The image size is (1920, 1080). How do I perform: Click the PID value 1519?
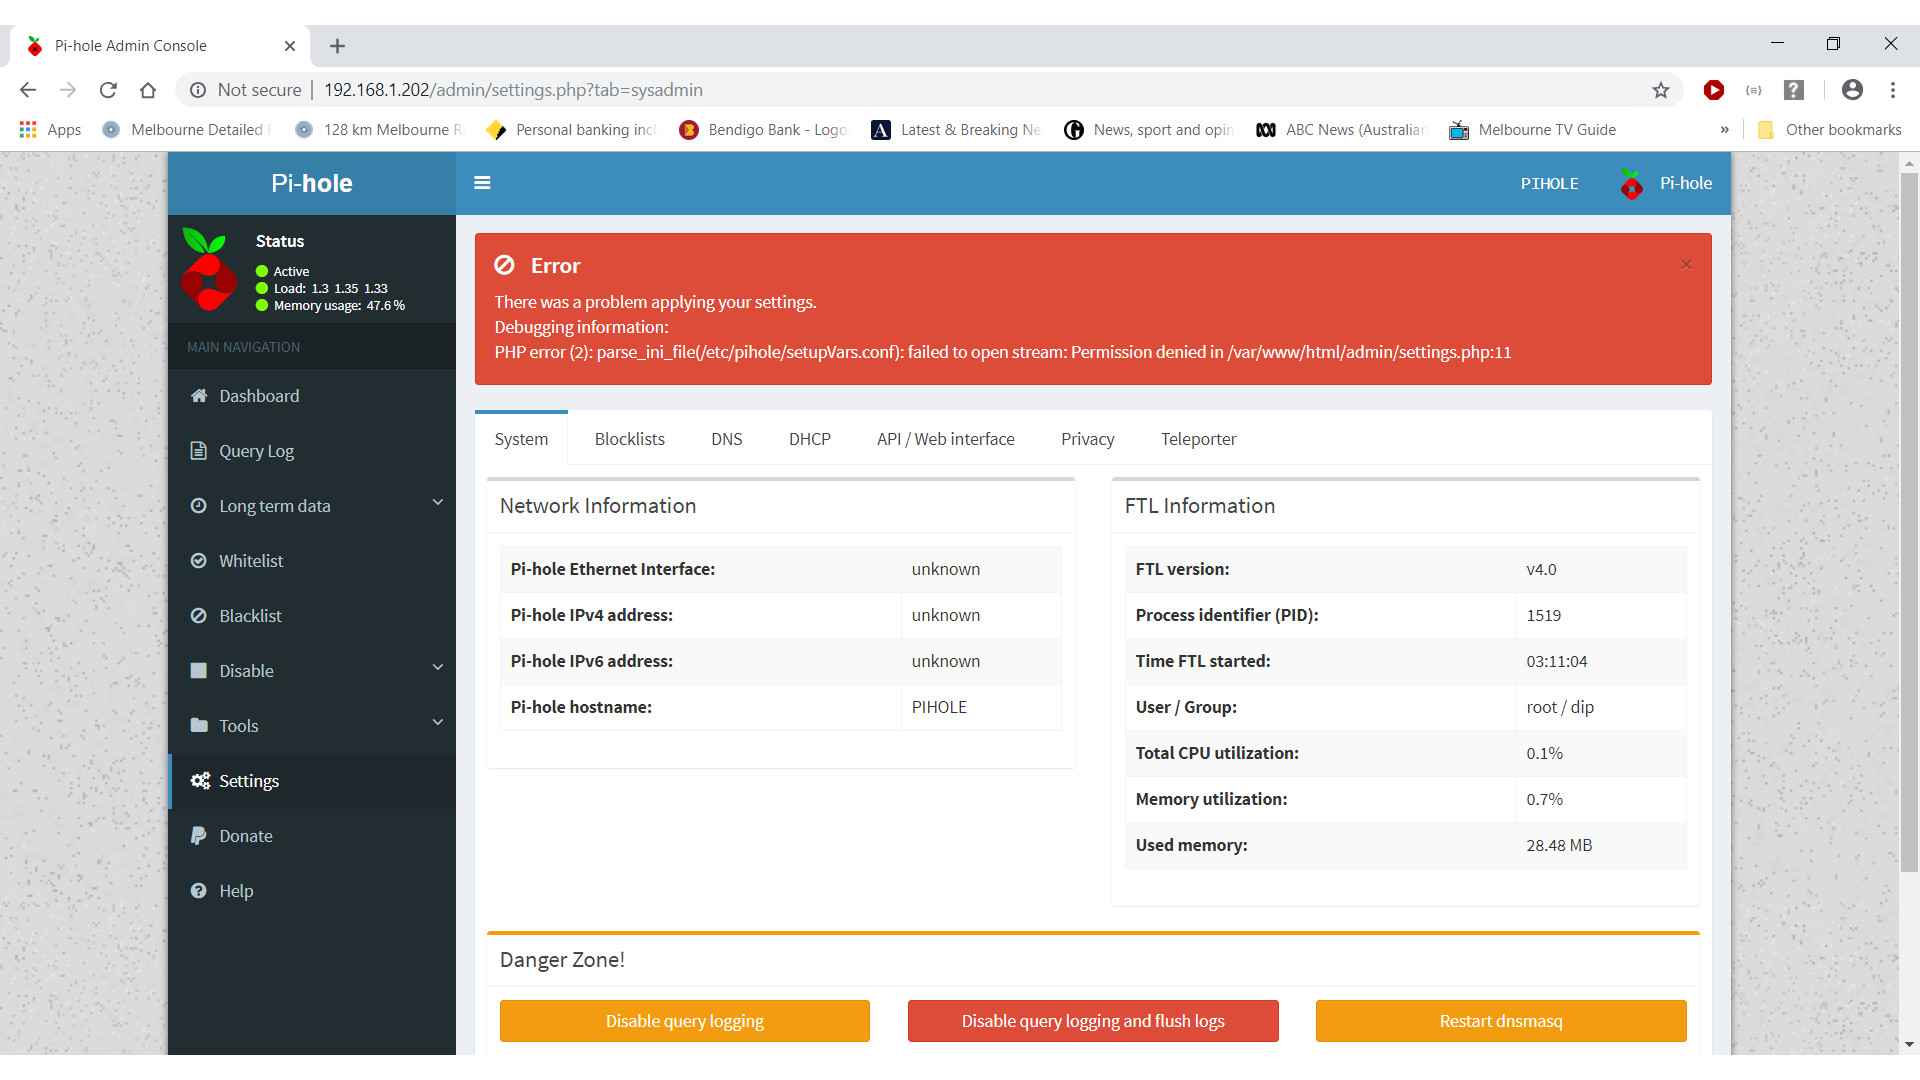click(1543, 615)
